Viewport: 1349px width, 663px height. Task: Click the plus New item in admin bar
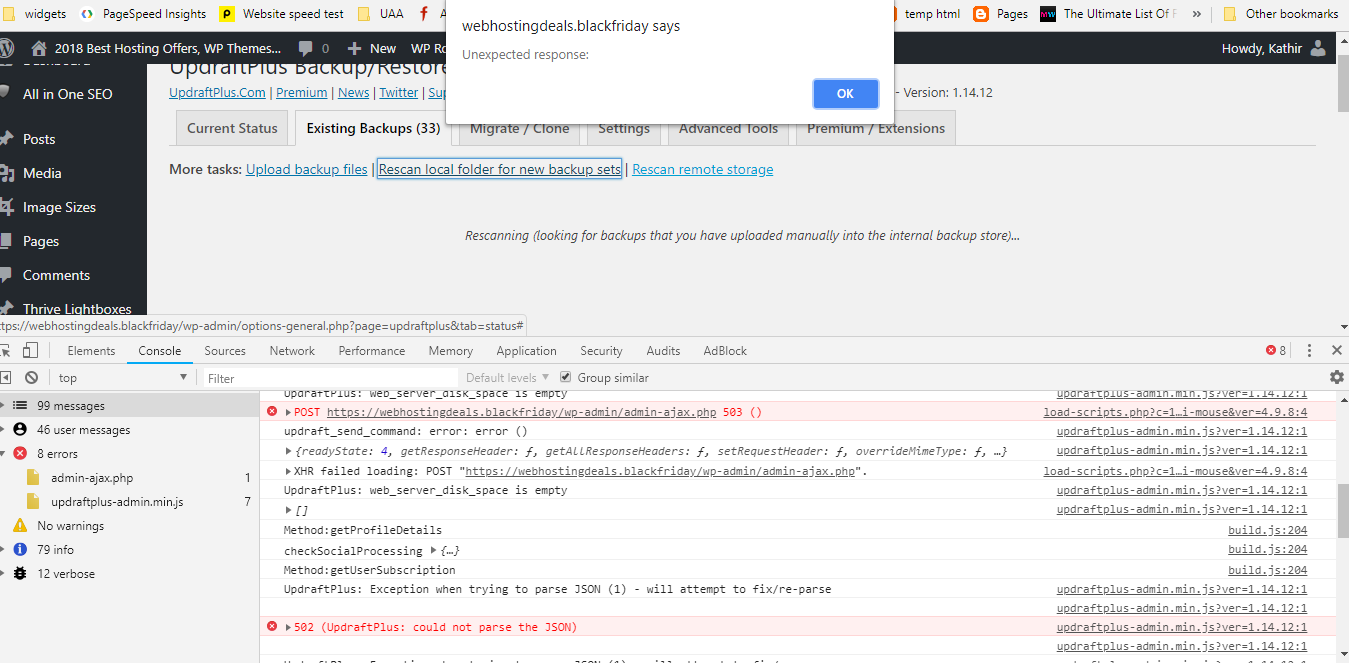(372, 48)
